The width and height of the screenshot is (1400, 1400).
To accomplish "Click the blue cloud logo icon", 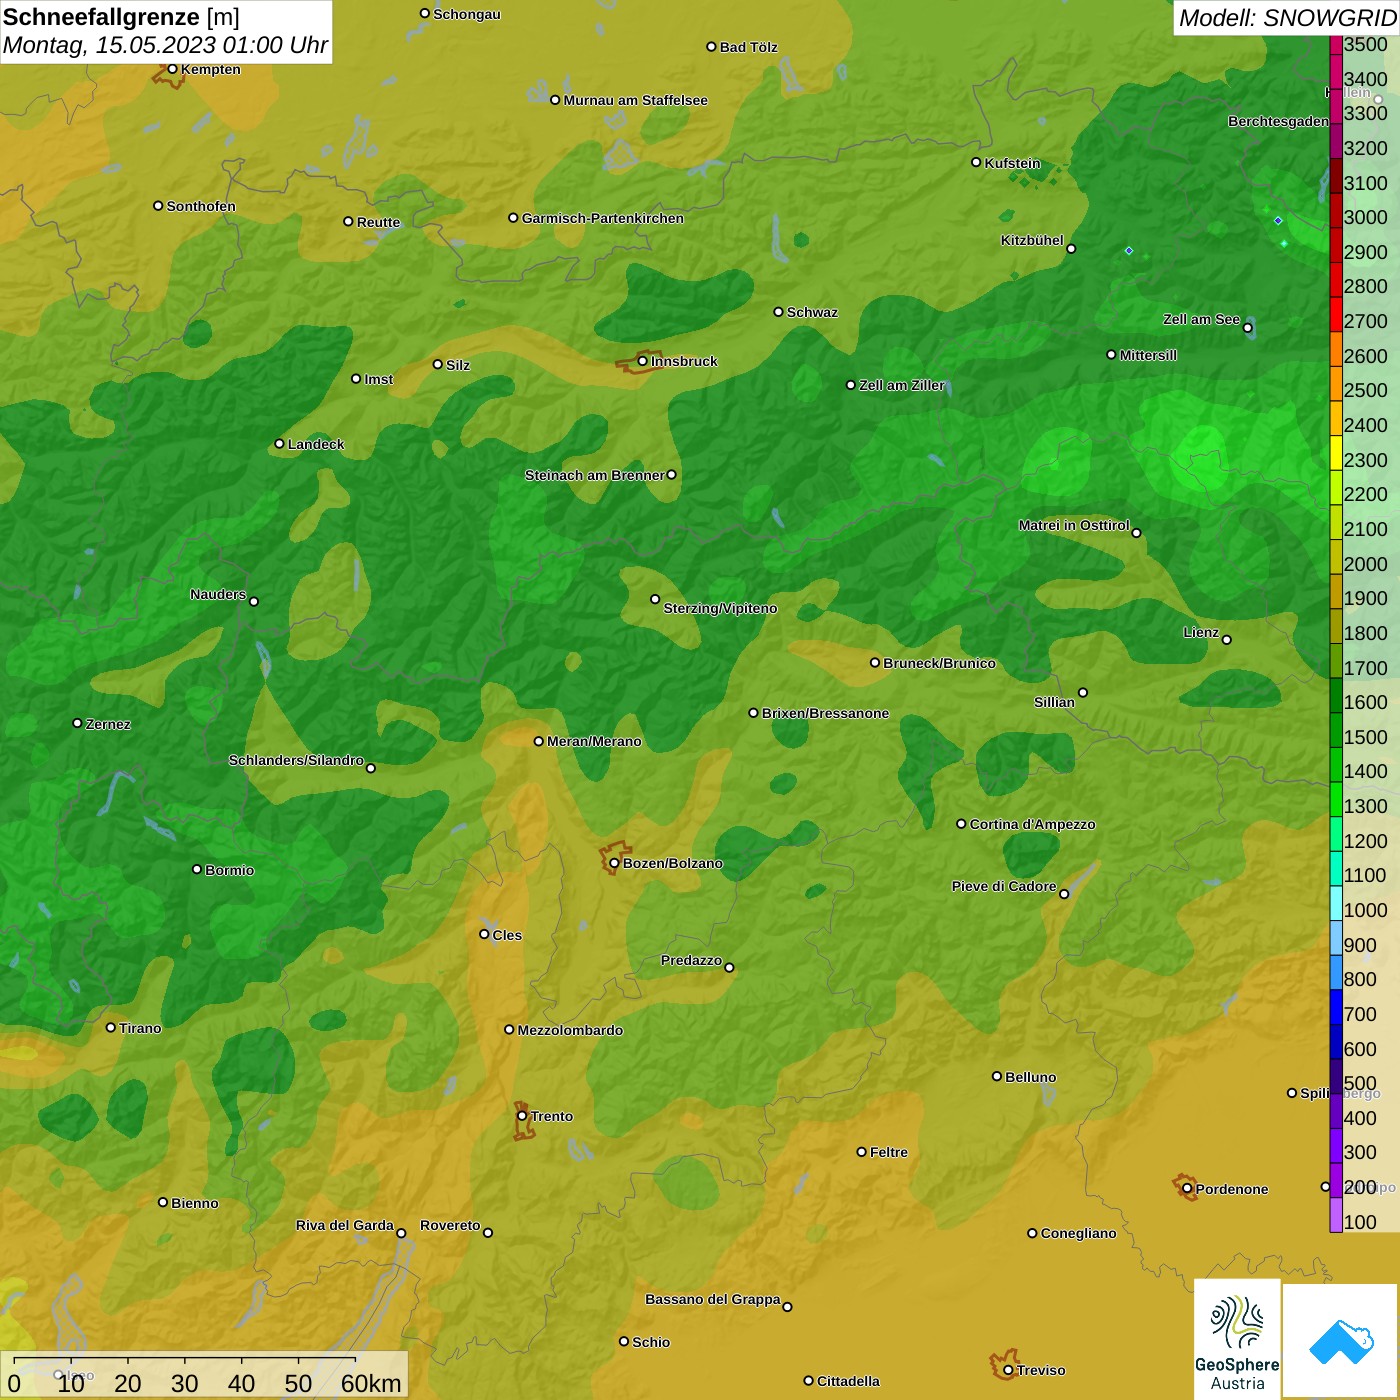I will click(1341, 1341).
